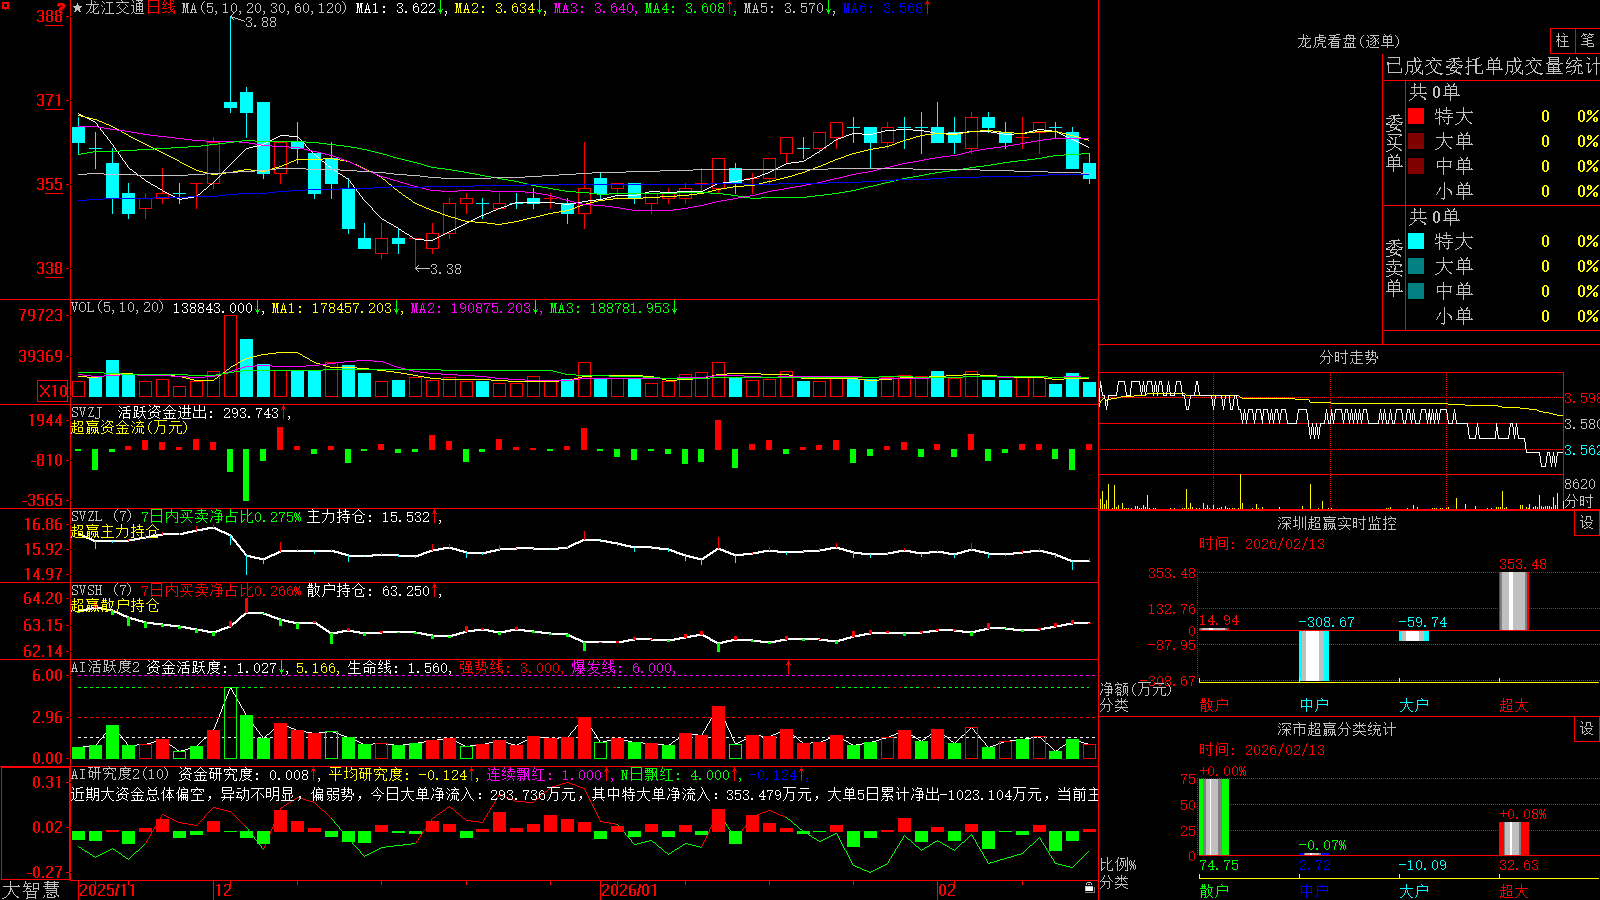Select the 2025/11 date marker
The height and width of the screenshot is (900, 1600).
point(107,890)
